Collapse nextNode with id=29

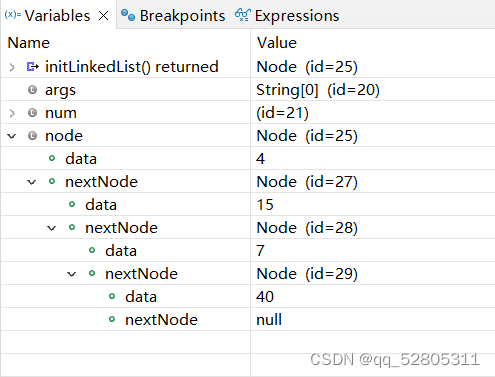72,274
